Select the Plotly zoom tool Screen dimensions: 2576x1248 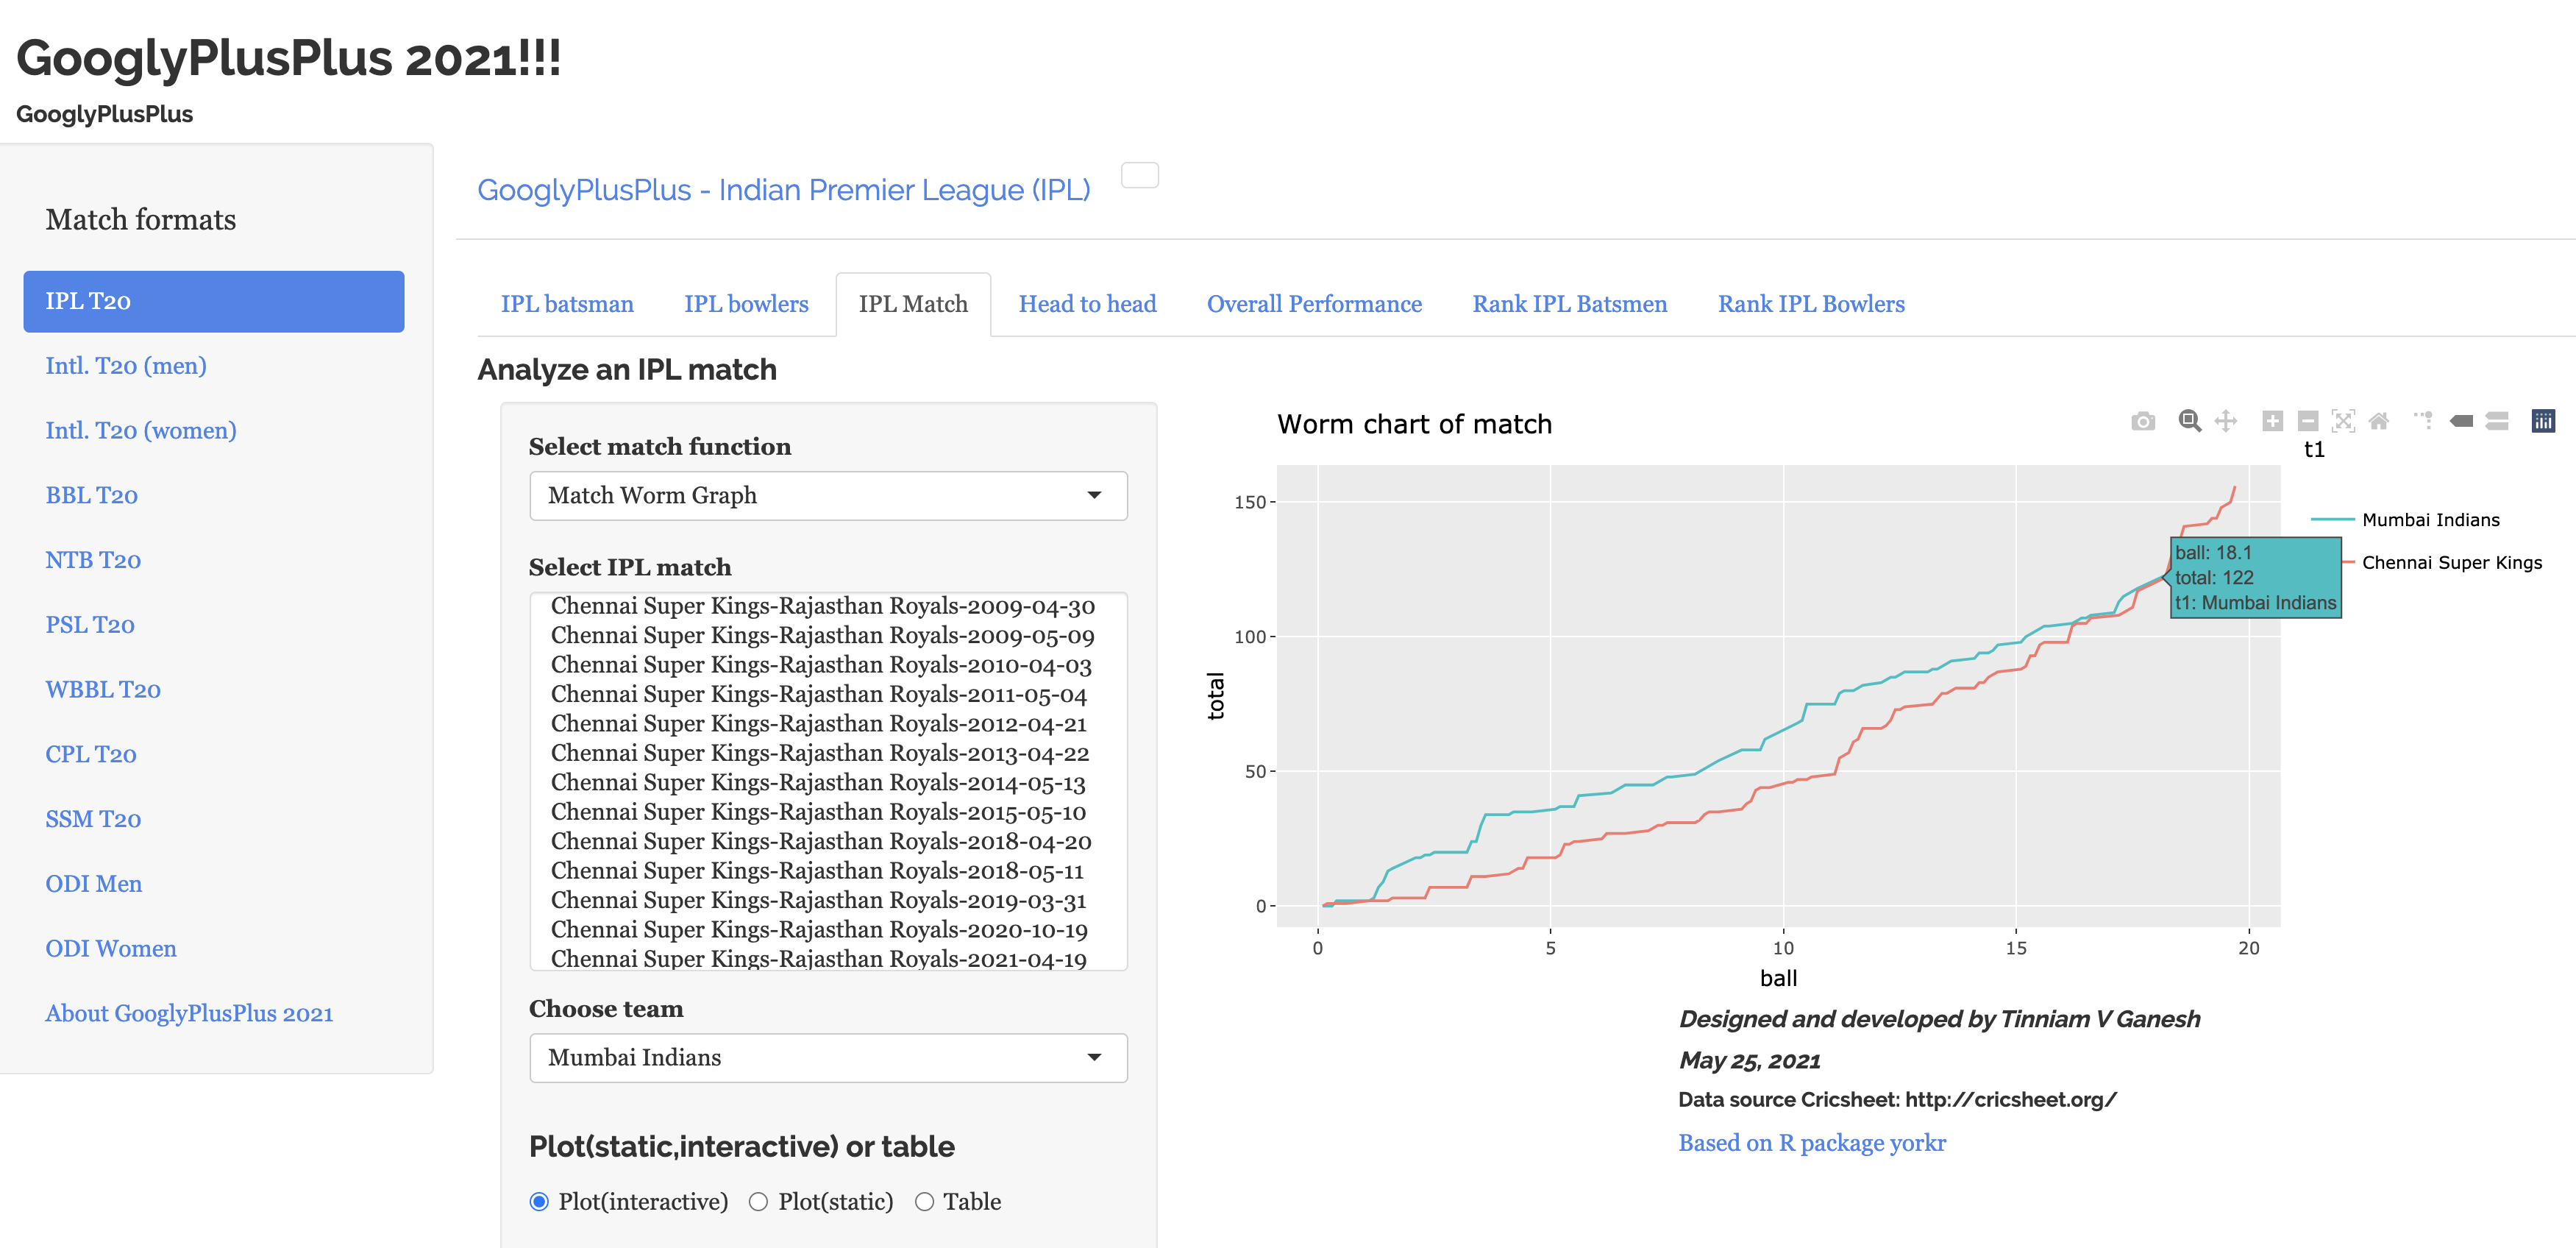click(2189, 421)
